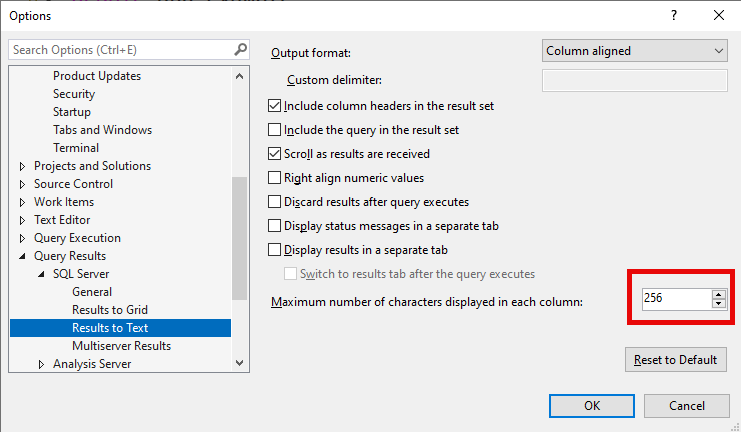Screen dimensions: 741x432
Task: Open the Output format dropdown
Action: (635, 51)
